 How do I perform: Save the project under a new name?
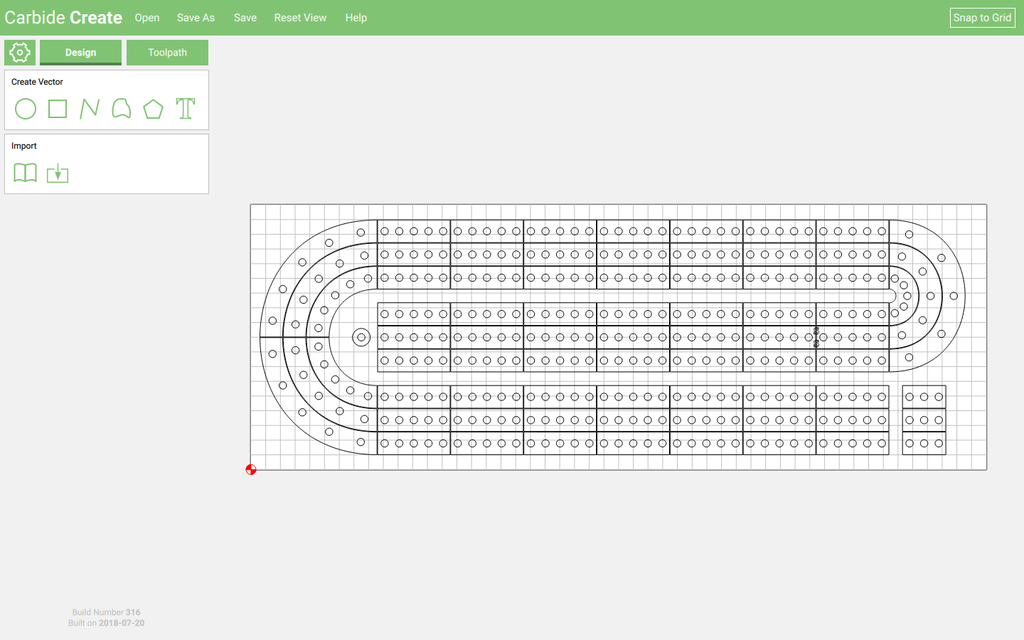(195, 17)
